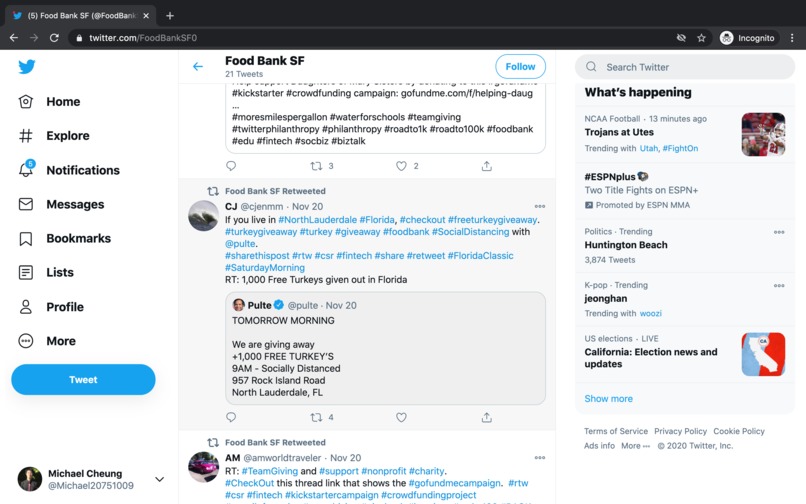Open the #FloridaClassic hashtag
The height and width of the screenshot is (504, 806).
click(480, 256)
